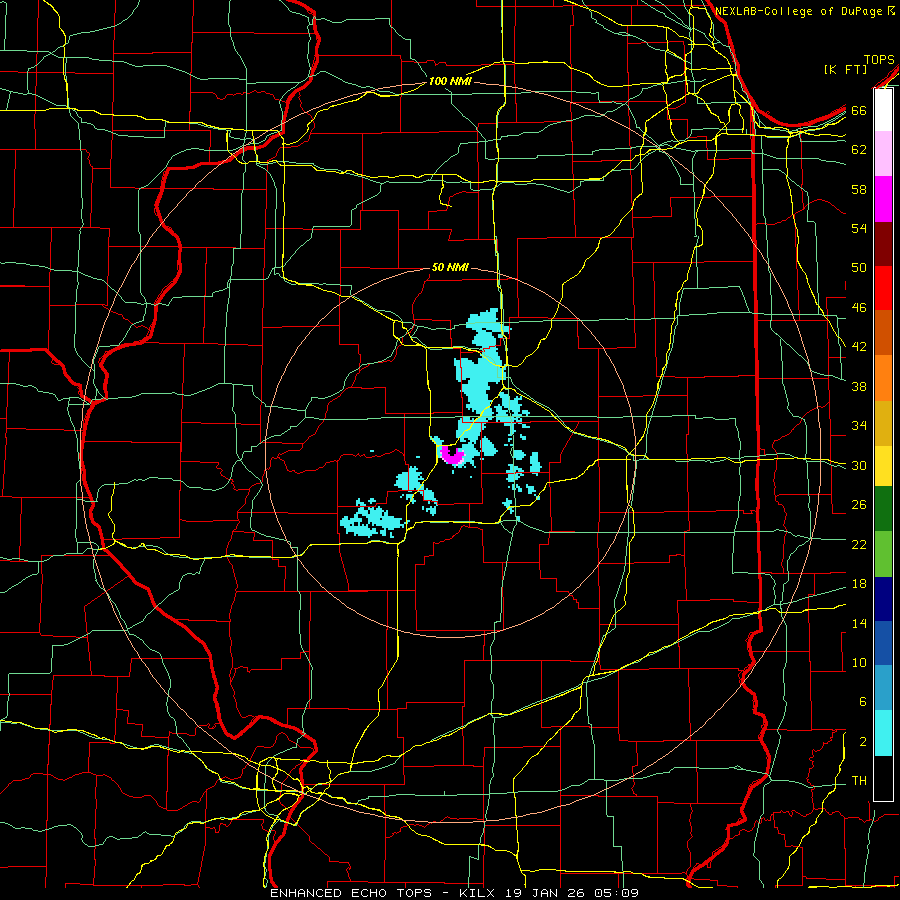Click the magenta swatch in the color scale
Image resolution: width=900 pixels, height=900 pixels.
[x=883, y=199]
